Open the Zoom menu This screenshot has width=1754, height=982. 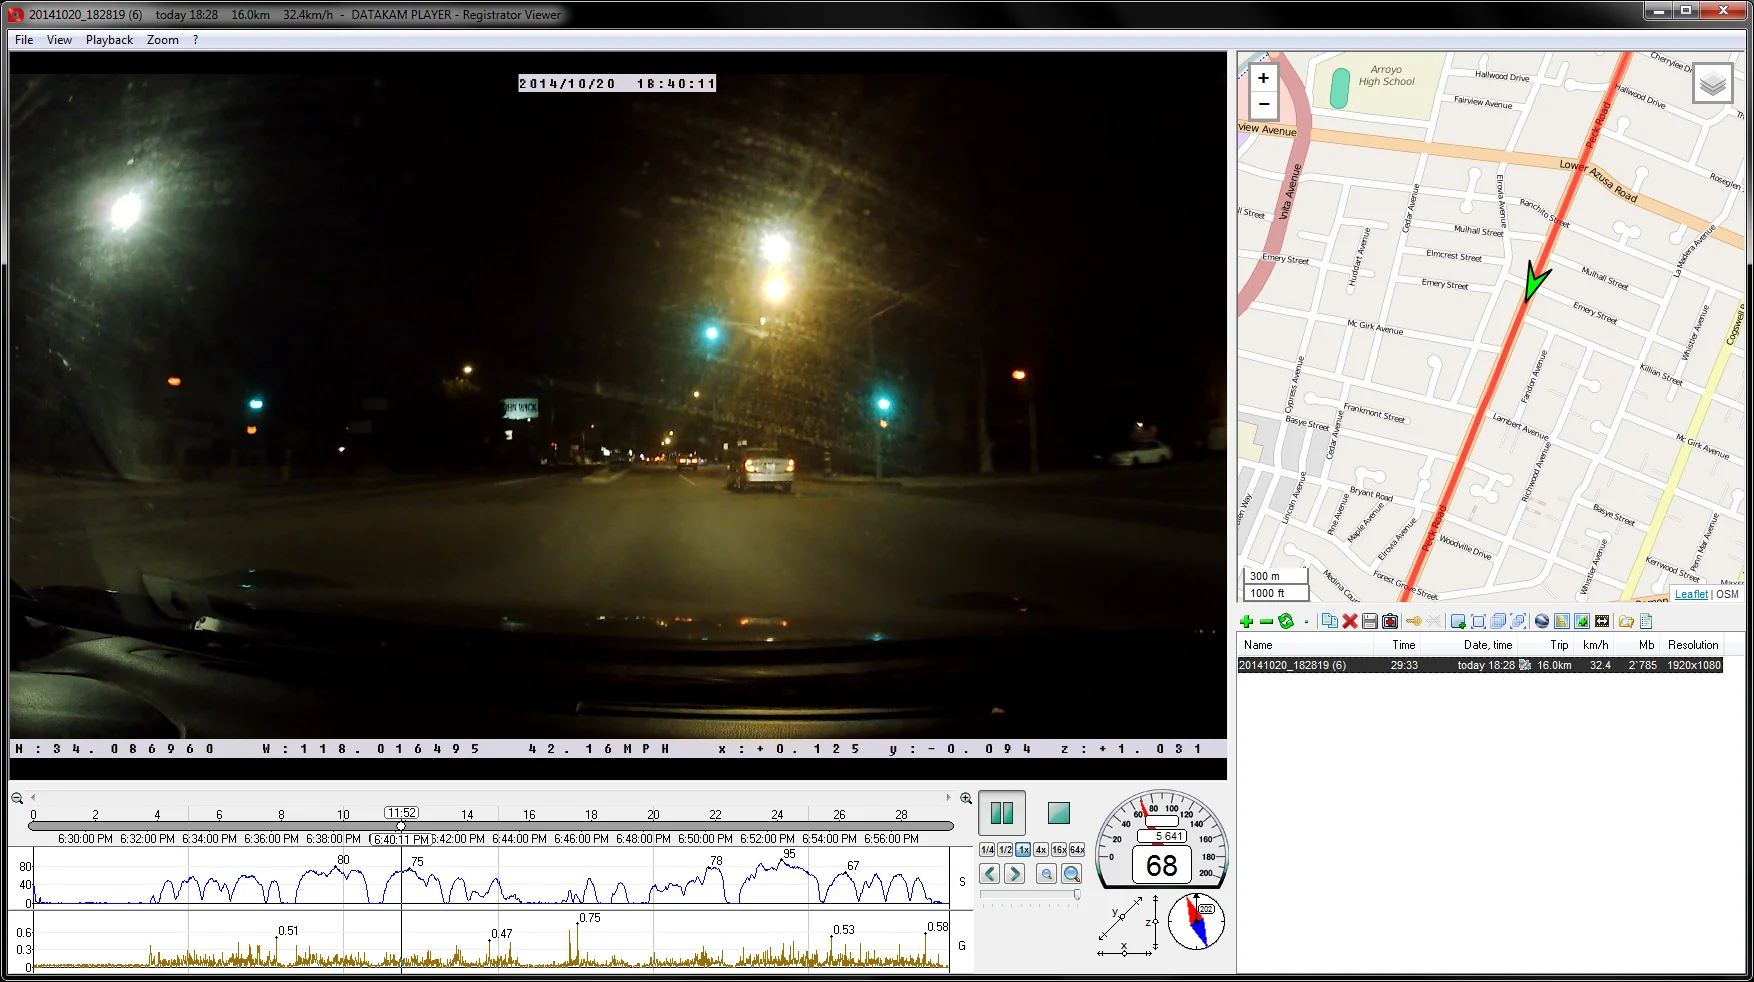click(162, 40)
